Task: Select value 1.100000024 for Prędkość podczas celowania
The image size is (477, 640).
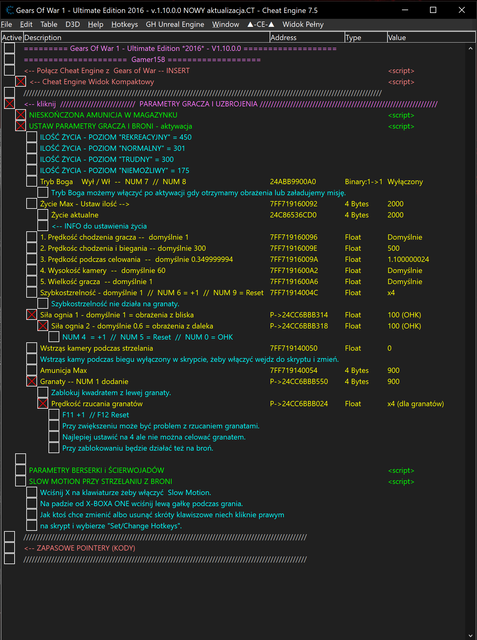Action: pyautogui.click(x=408, y=259)
